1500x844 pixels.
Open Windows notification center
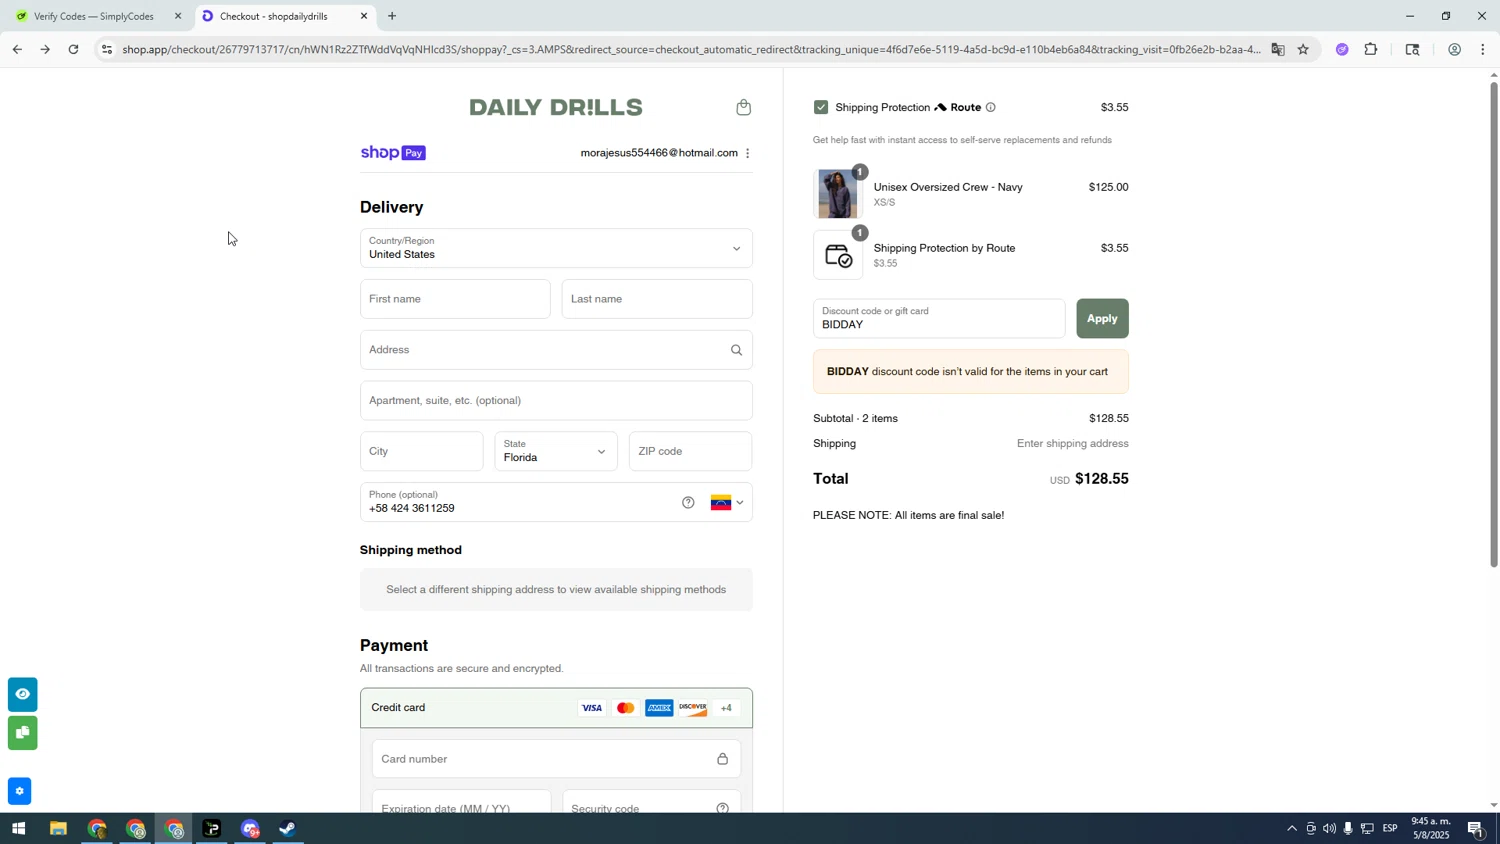coord(1476,829)
